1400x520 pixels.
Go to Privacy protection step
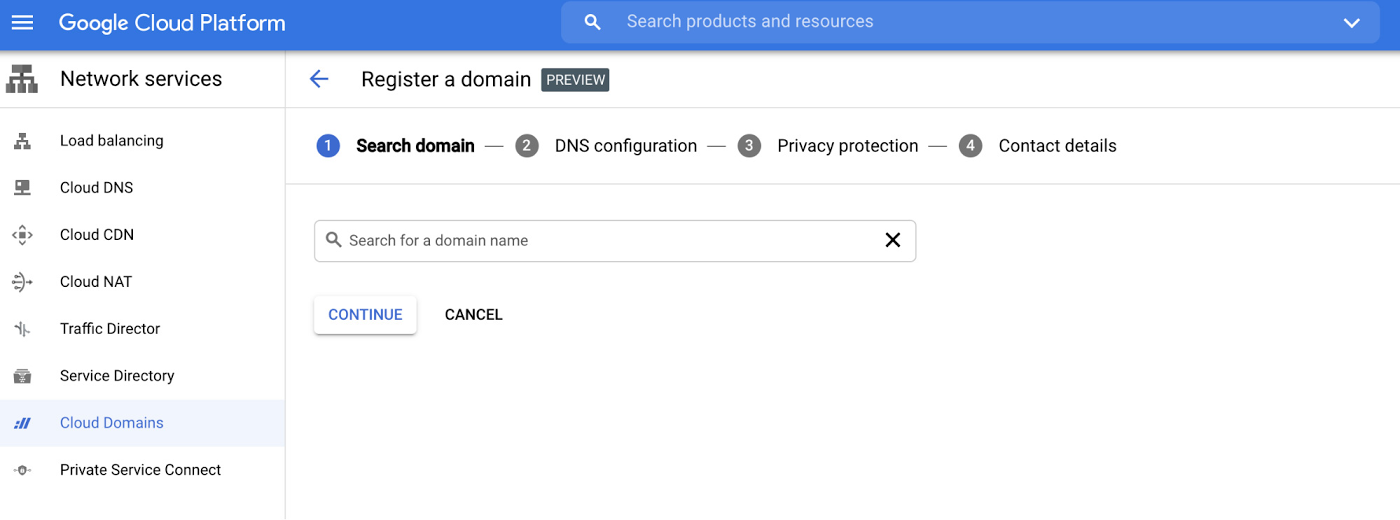[847, 146]
